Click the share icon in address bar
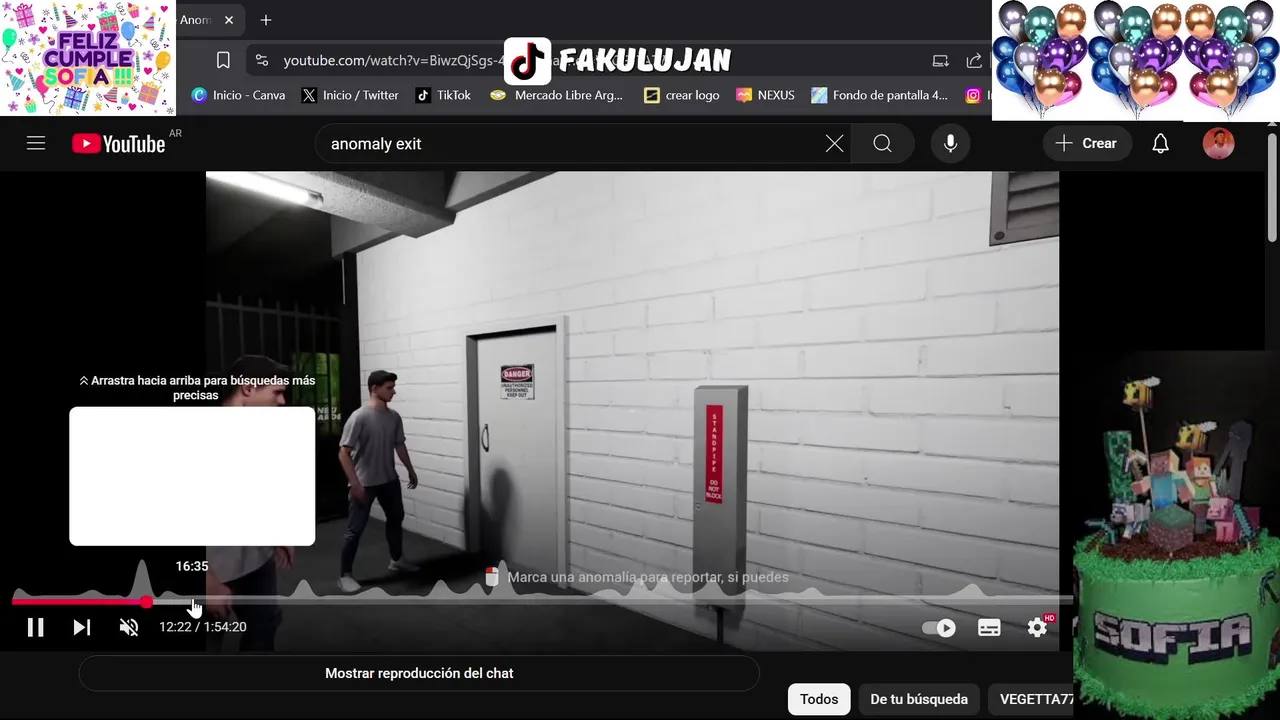 [974, 60]
